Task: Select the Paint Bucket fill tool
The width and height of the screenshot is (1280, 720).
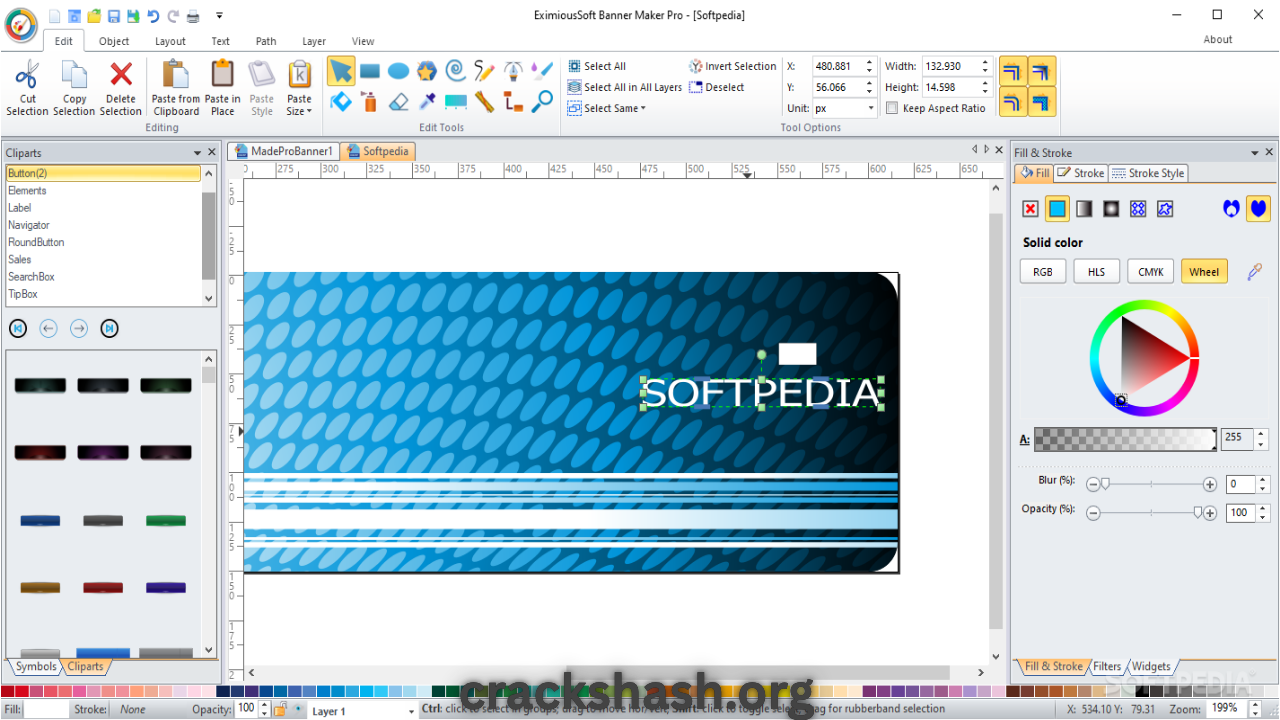Action: click(341, 101)
